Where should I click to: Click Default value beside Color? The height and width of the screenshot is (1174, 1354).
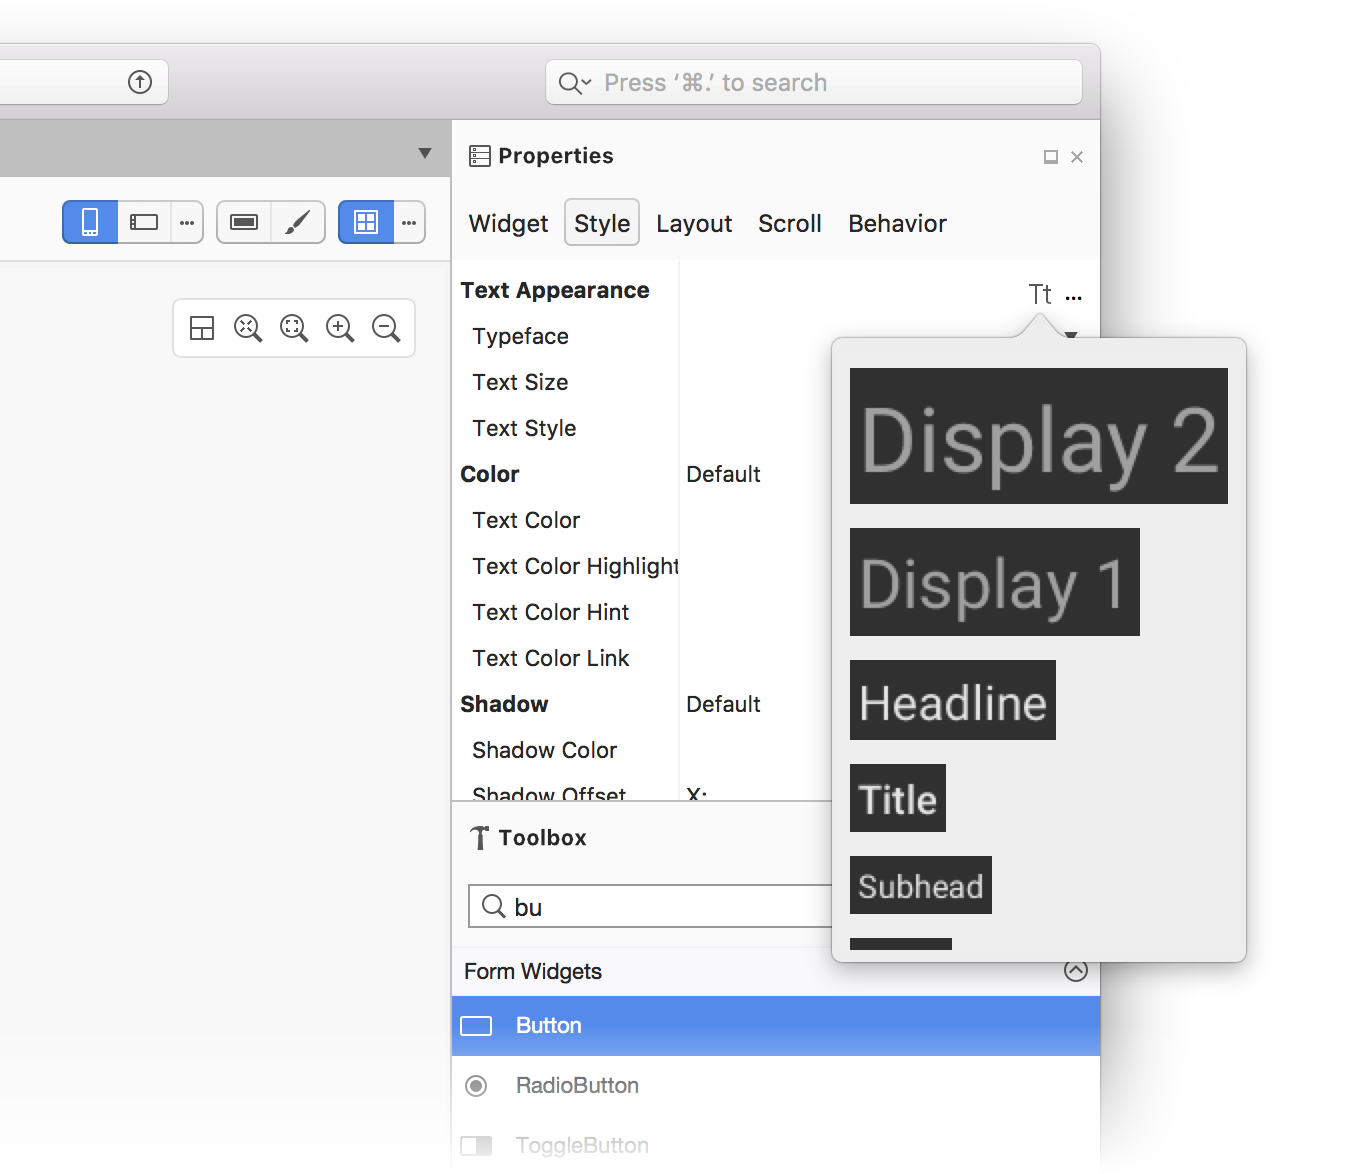pyautogui.click(x=723, y=474)
